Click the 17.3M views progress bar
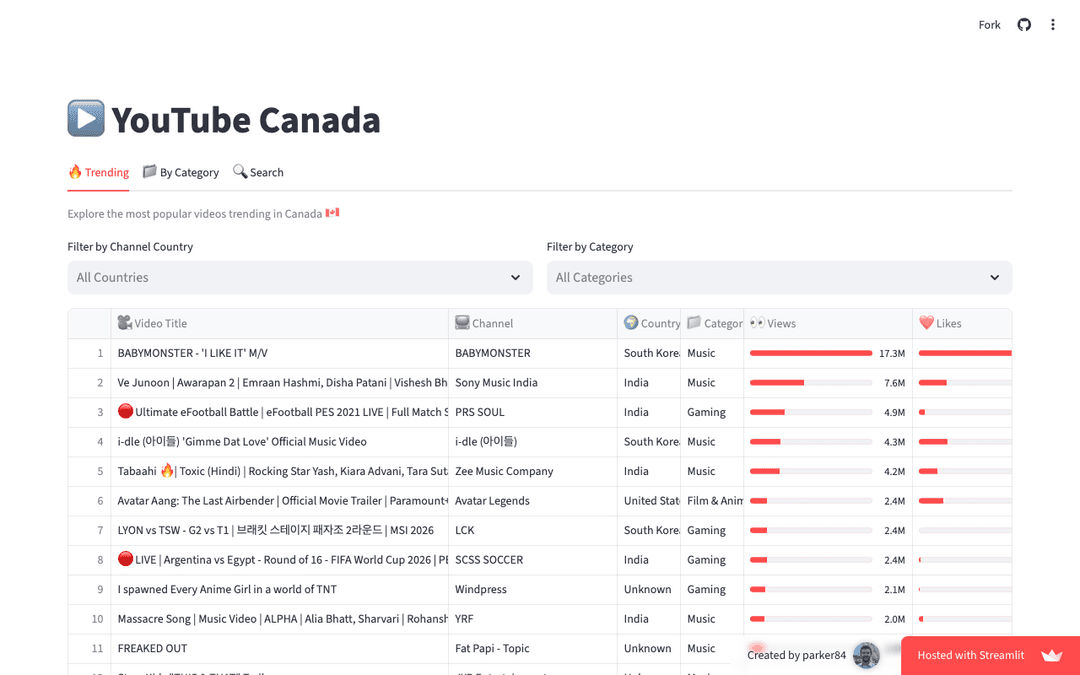This screenshot has height=675, width=1080. pyautogui.click(x=811, y=353)
